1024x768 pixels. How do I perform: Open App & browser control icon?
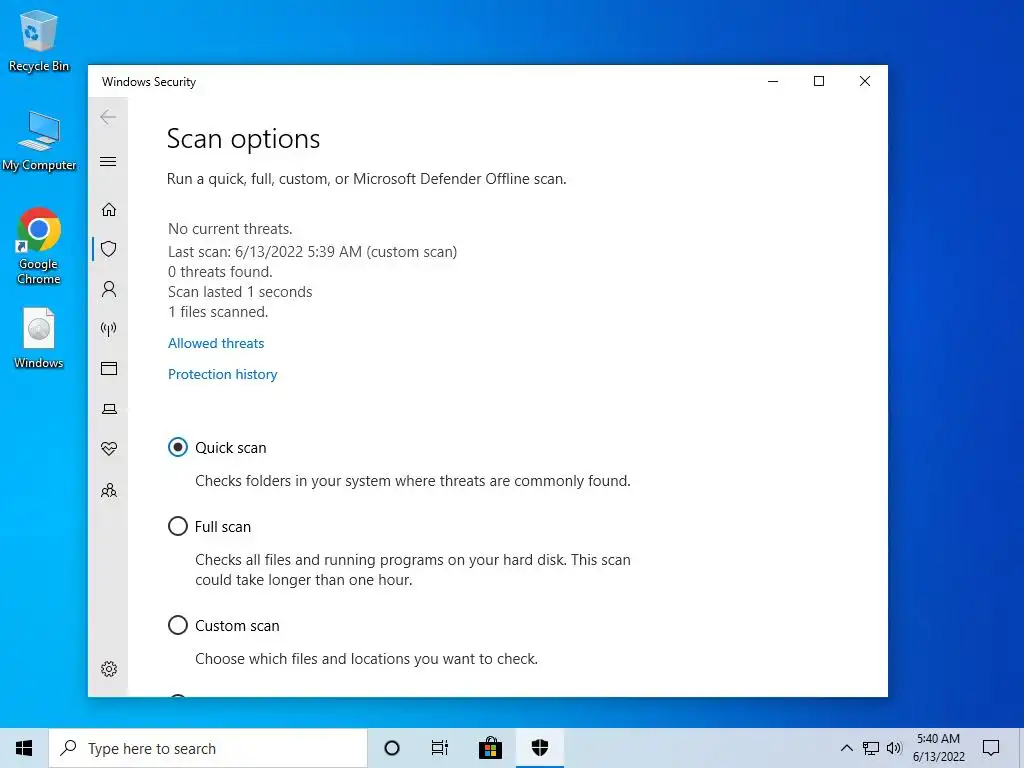109,369
